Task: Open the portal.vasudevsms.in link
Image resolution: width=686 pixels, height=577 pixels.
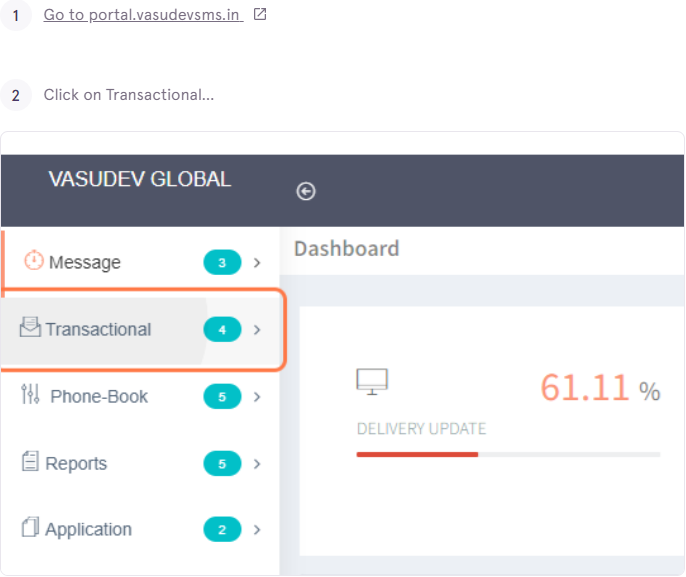Action: point(143,15)
